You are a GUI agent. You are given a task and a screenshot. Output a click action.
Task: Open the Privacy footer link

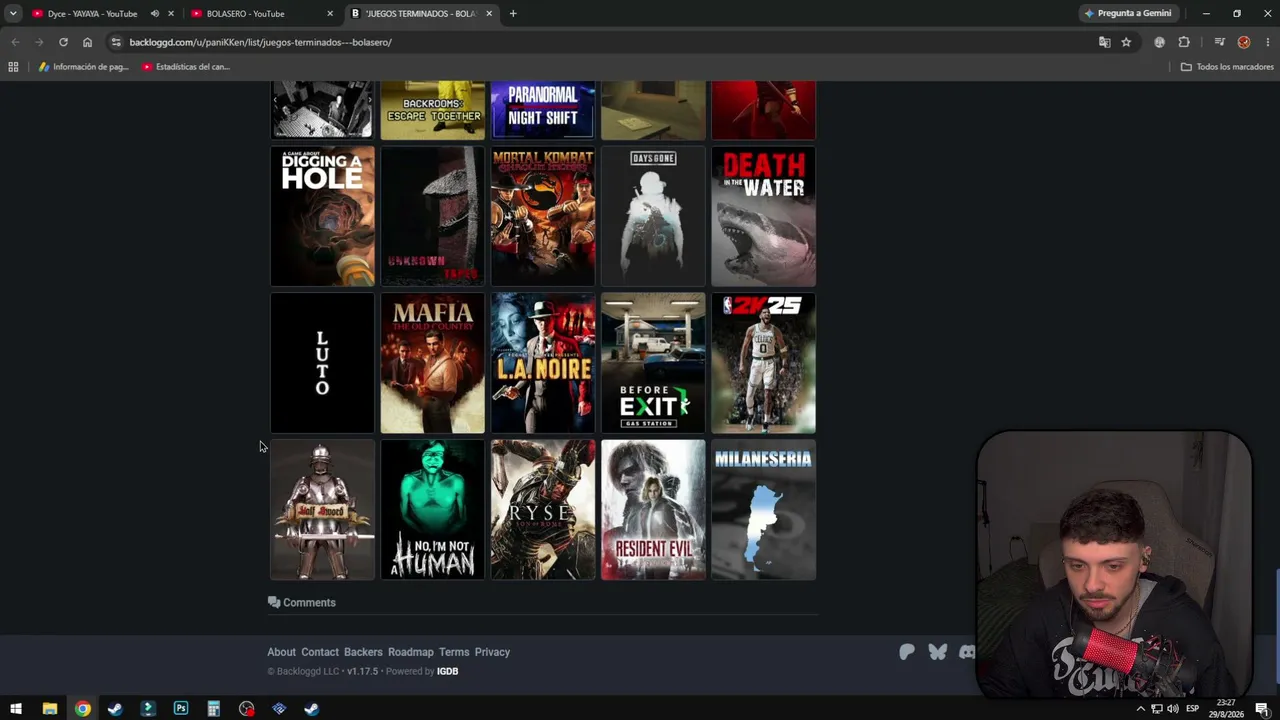point(492,652)
